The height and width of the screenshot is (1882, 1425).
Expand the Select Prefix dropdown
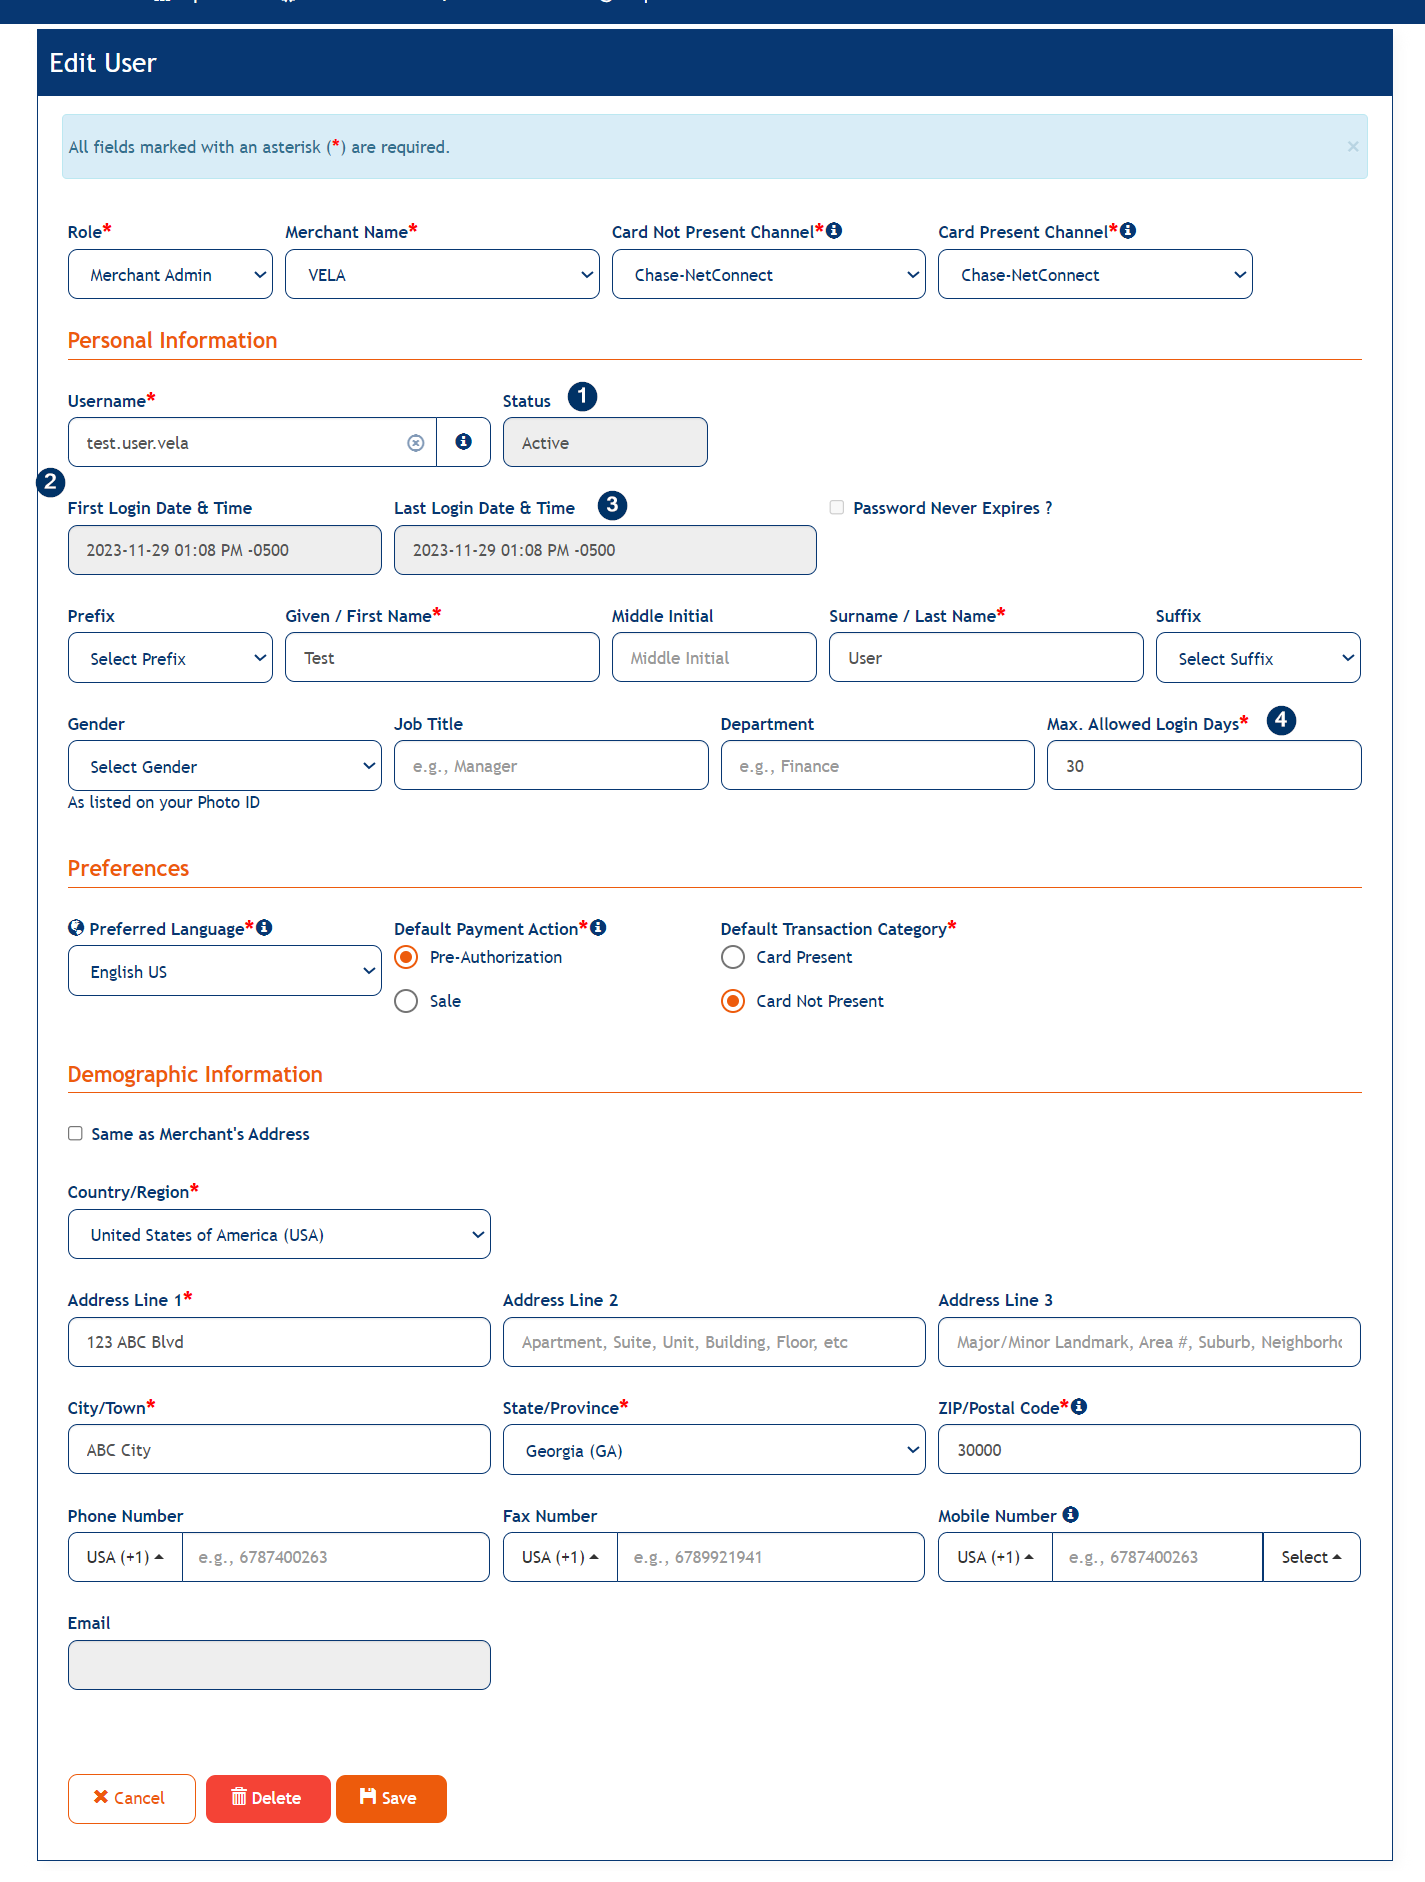point(170,659)
